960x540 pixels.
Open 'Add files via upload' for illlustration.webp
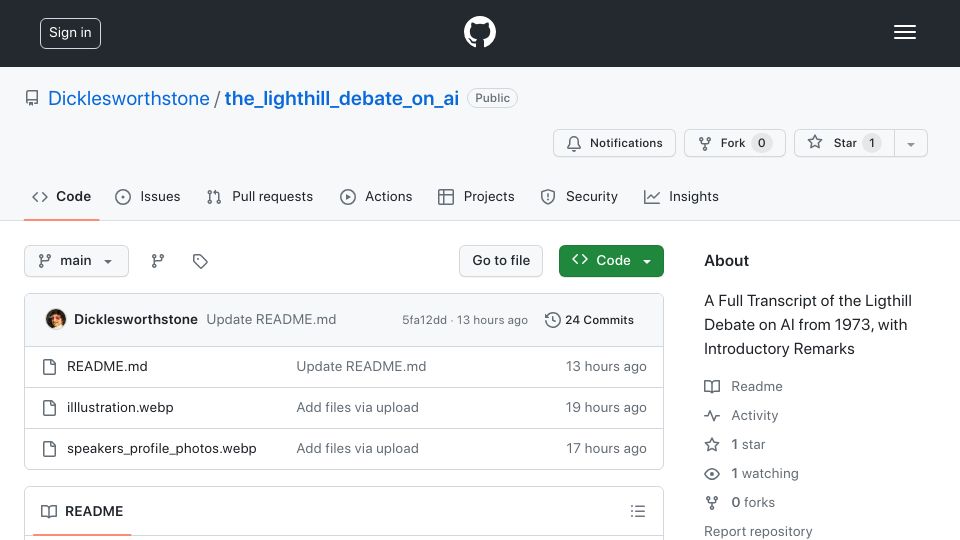[358, 407]
